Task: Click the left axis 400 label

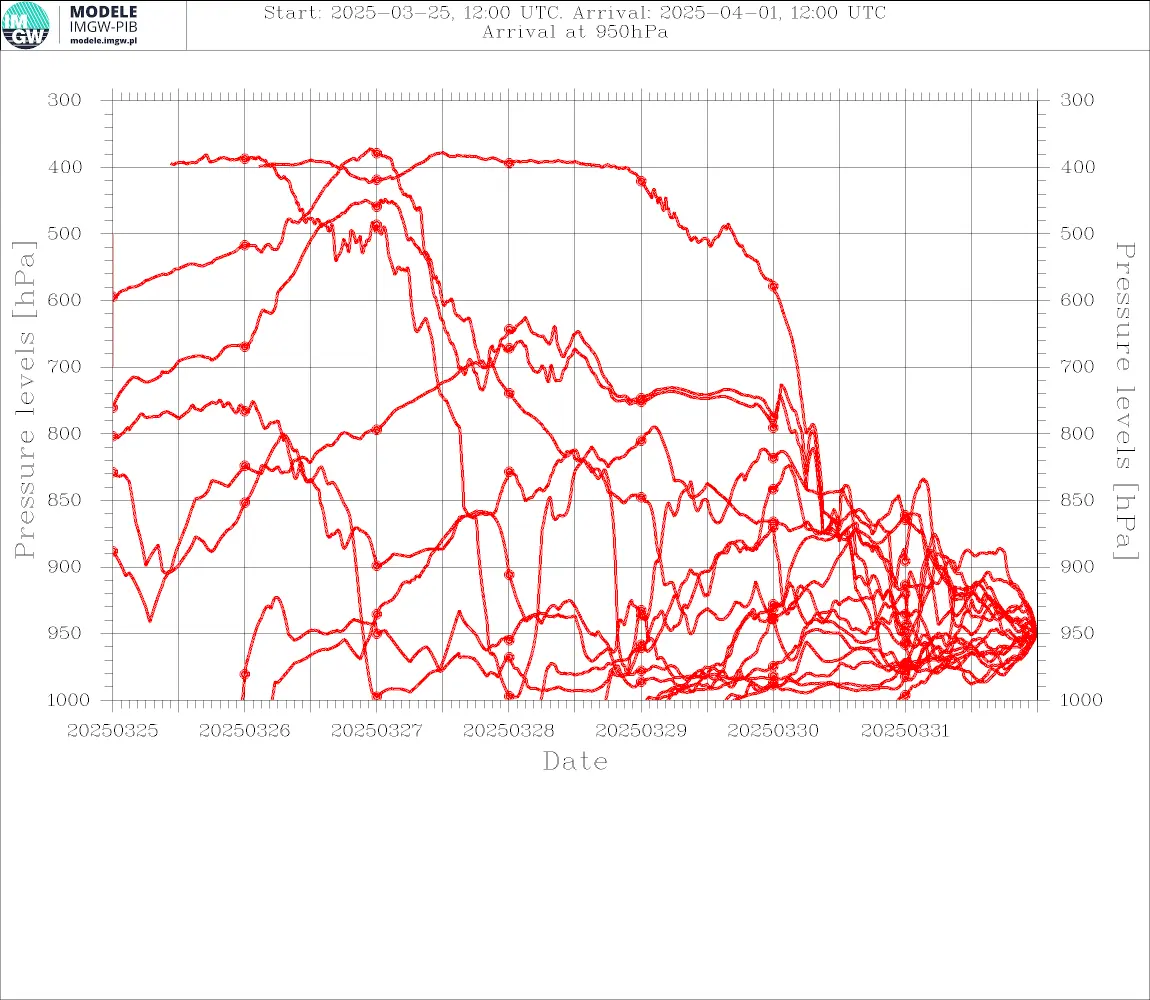Action: [x=65, y=167]
